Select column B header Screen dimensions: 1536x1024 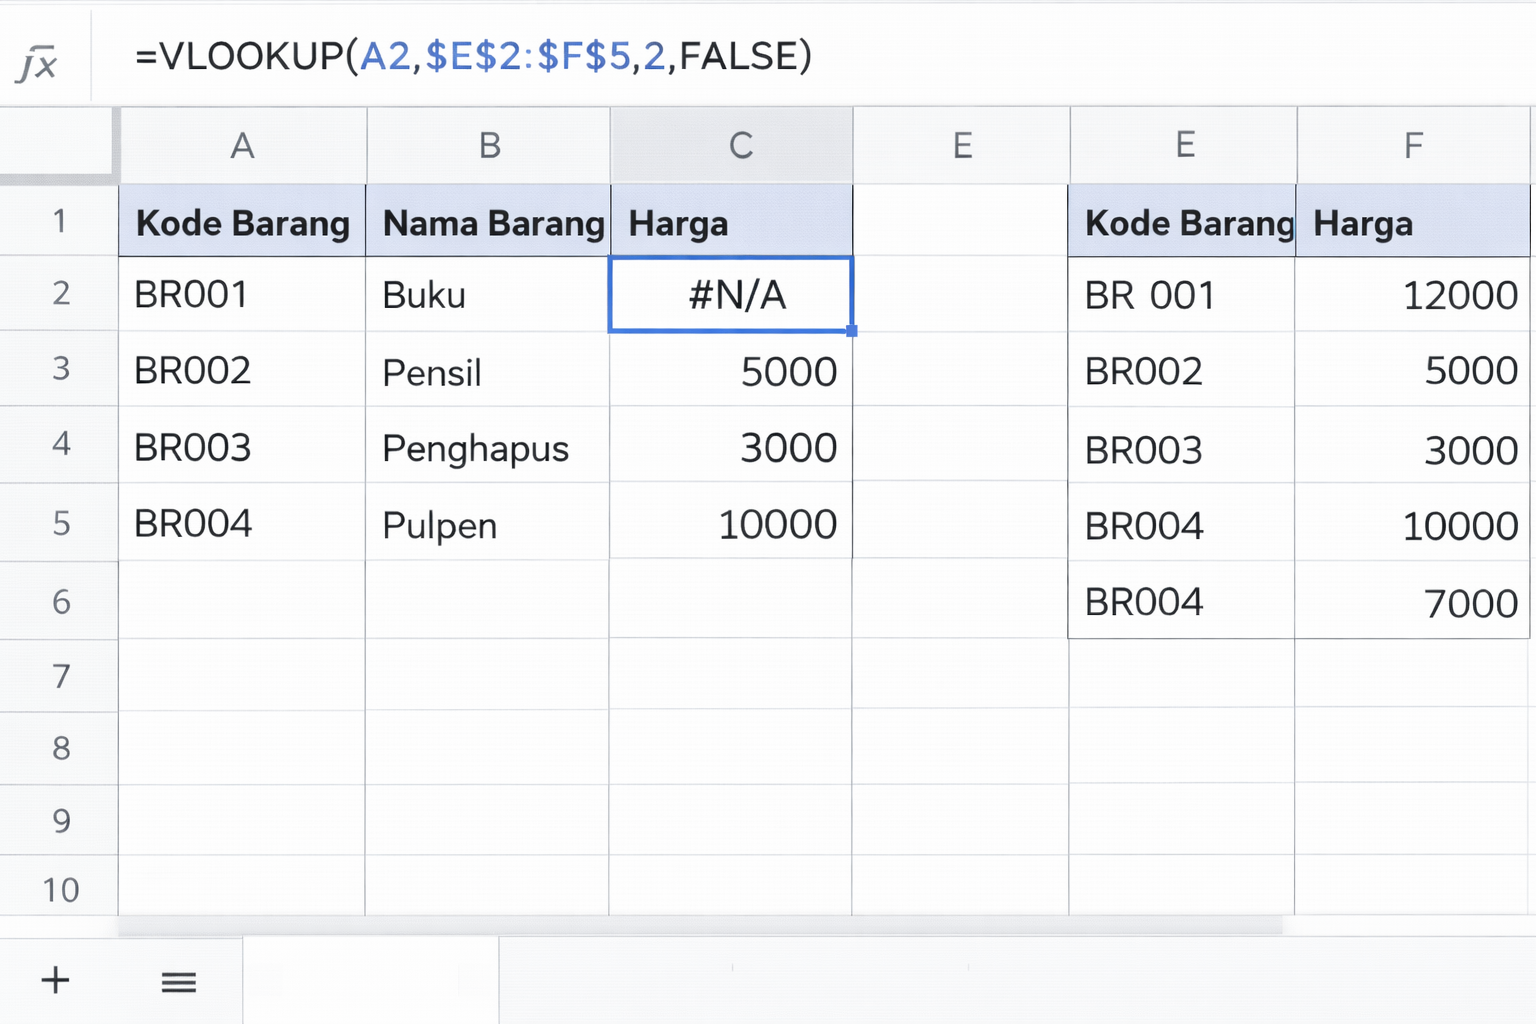(489, 146)
